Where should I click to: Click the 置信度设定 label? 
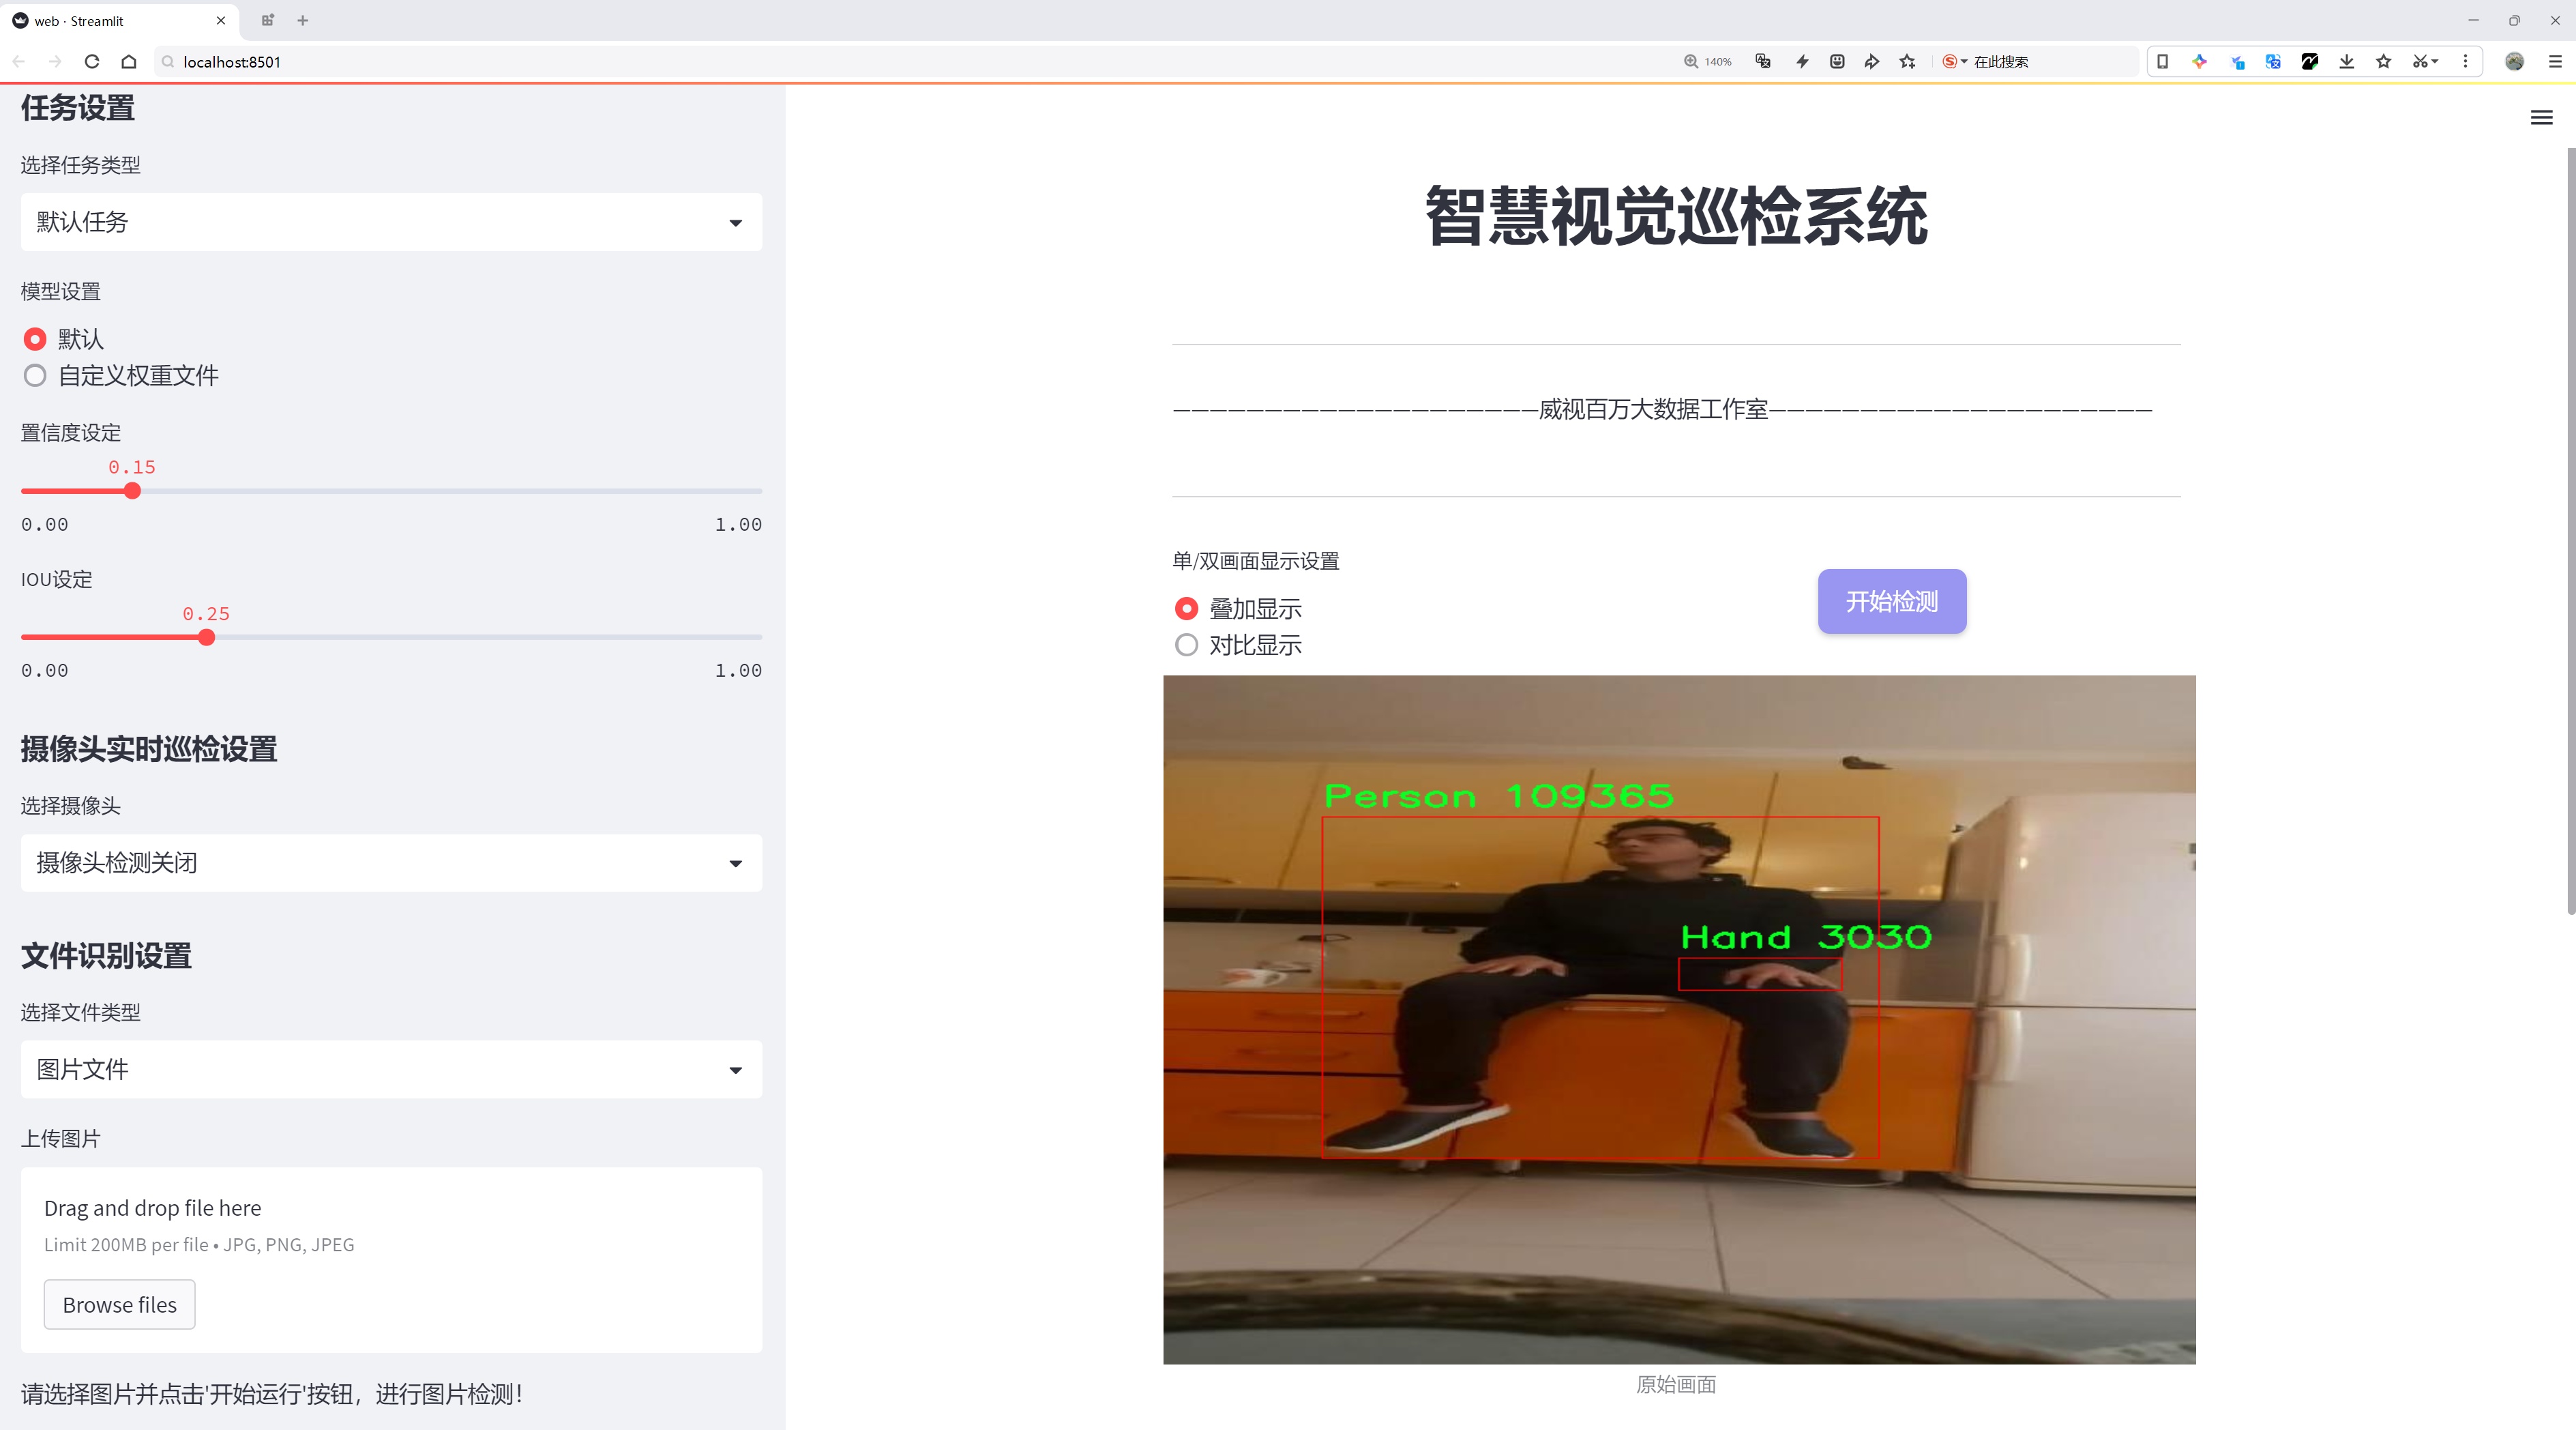(71, 433)
